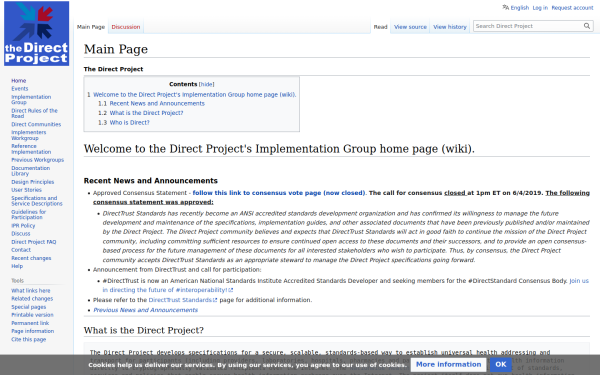Jump to 1.1 Recent News and Announcements
This screenshot has height=375, width=600.
coord(157,103)
